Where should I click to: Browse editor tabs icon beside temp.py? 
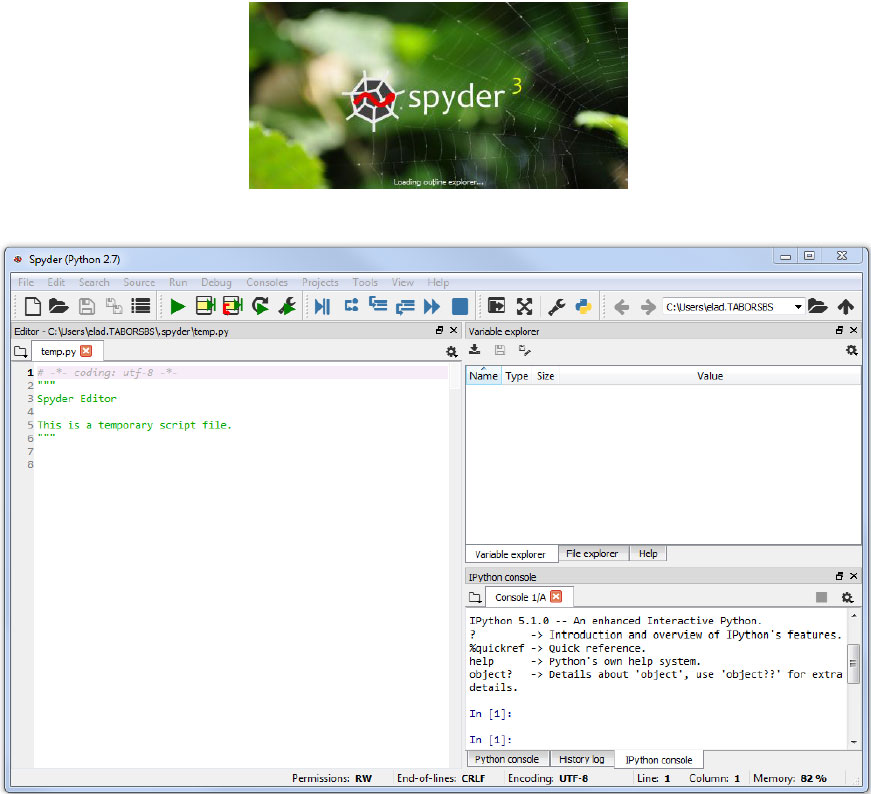21,351
